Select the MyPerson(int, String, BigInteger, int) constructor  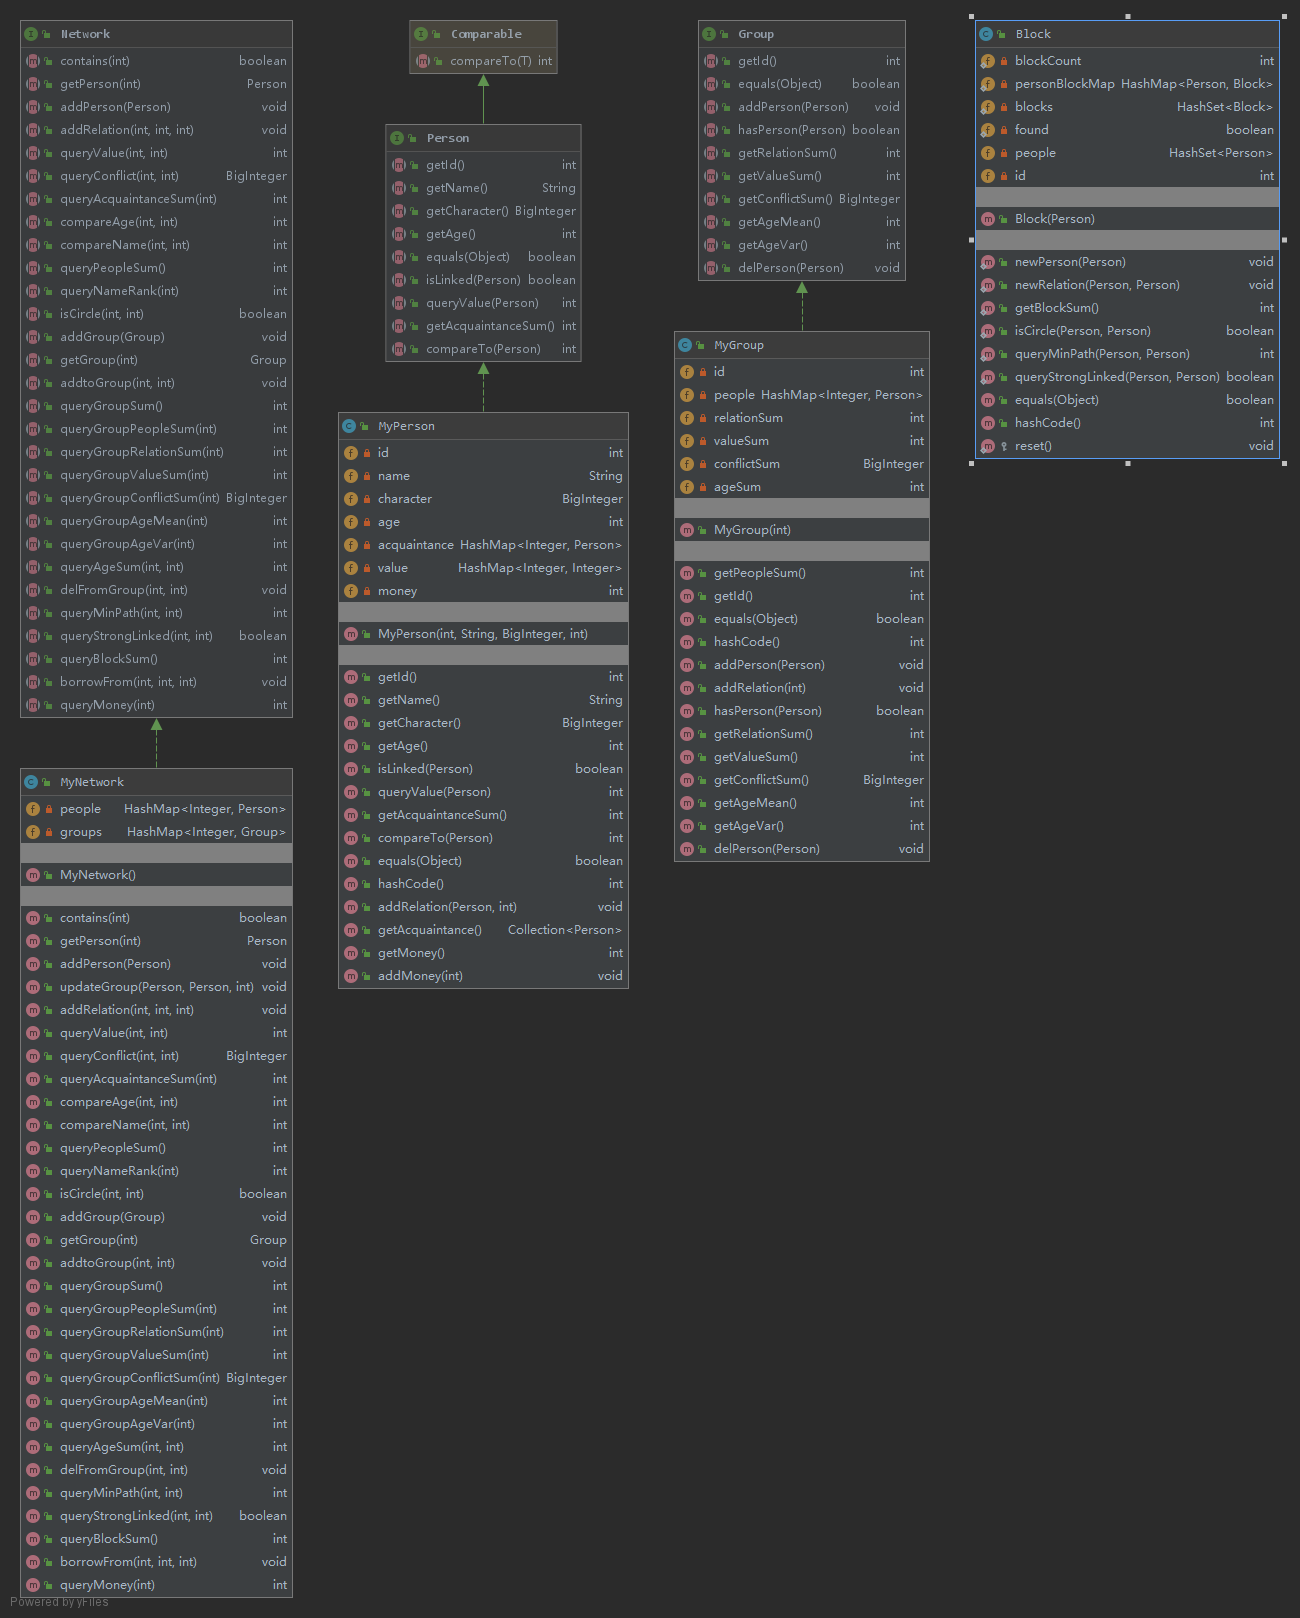484,634
